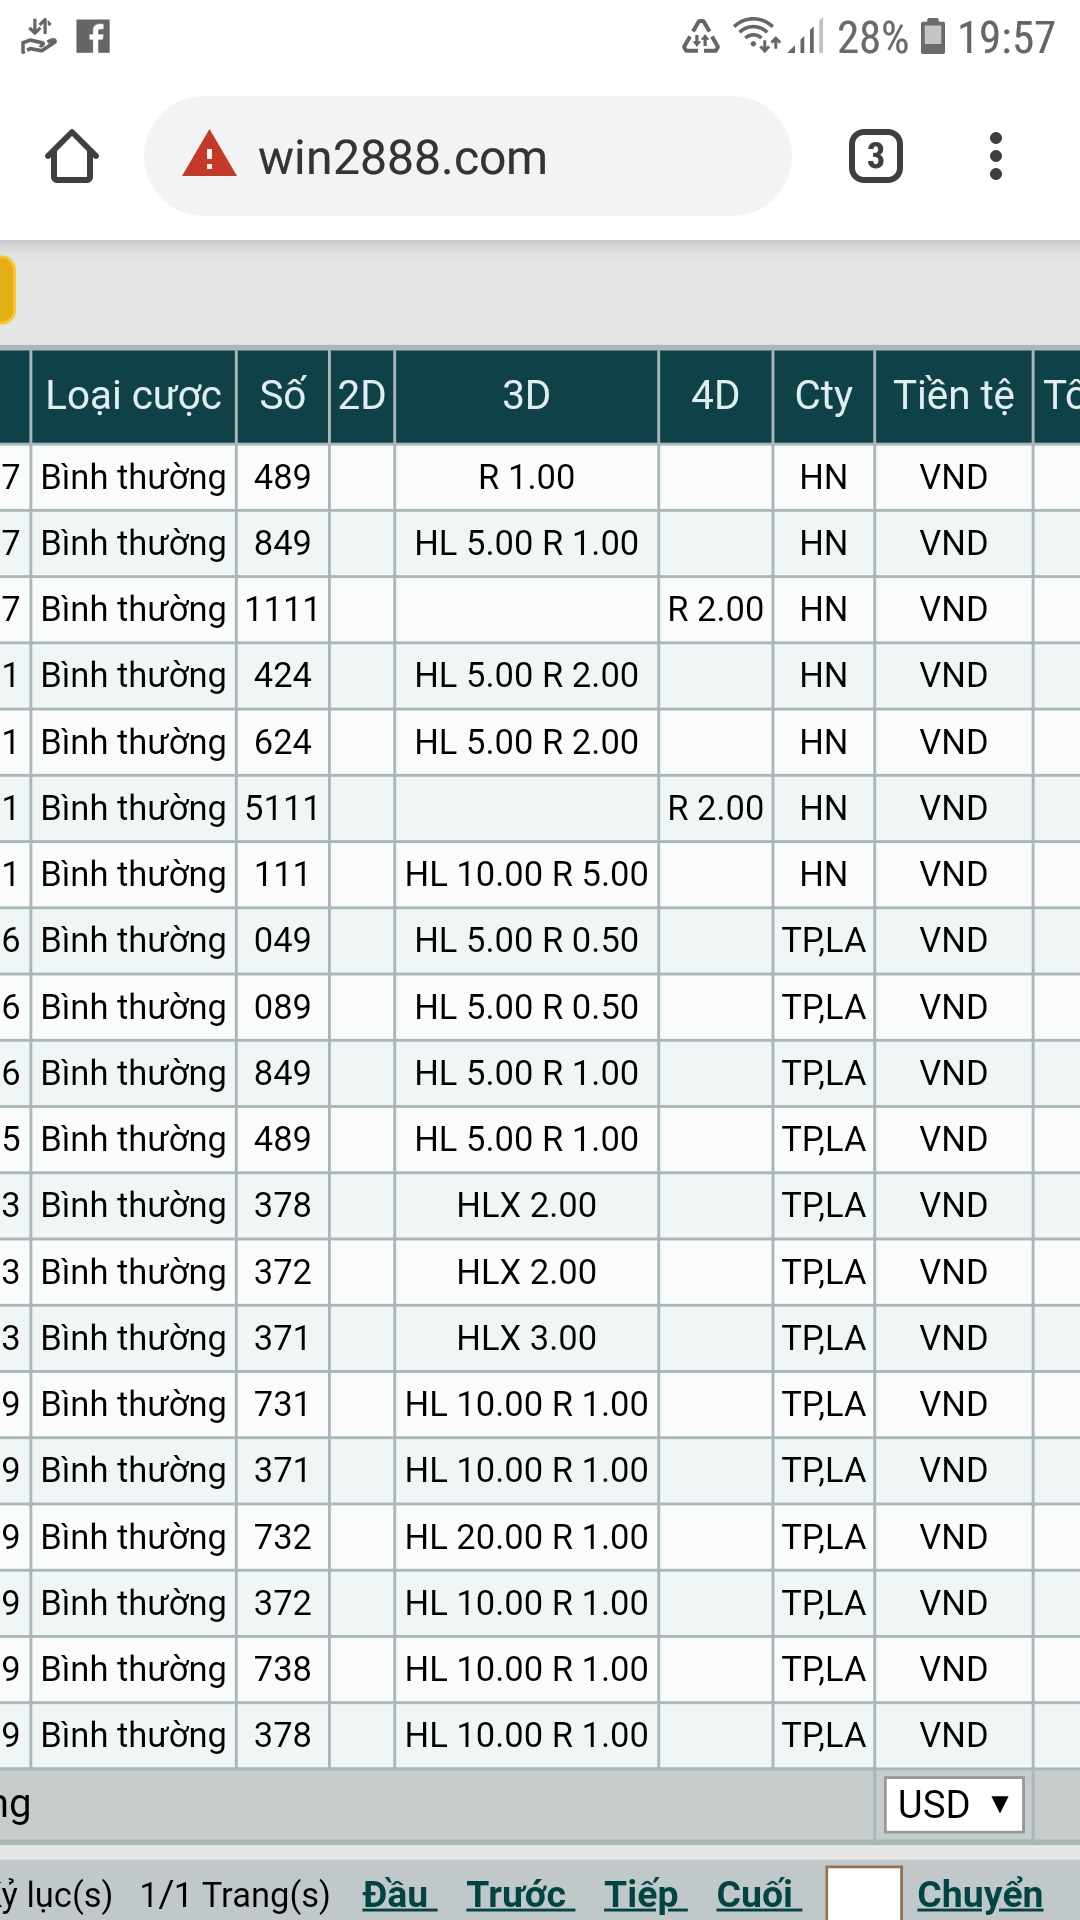Go to first page via Đầu link
The width and height of the screenshot is (1080, 1920).
click(397, 1894)
